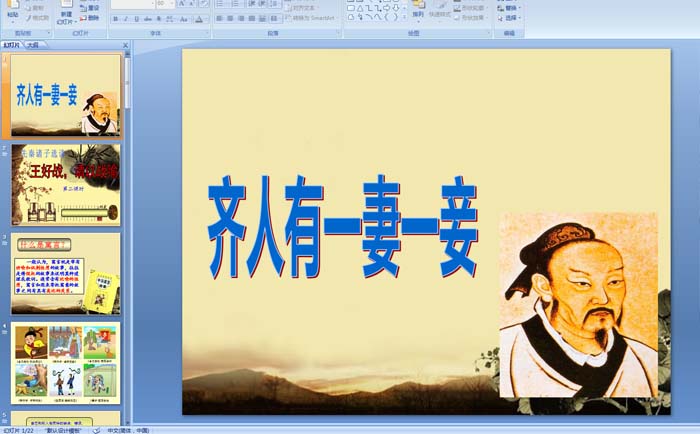The width and height of the screenshot is (700, 434).
Task: Click the title text 齐人有一妻一妾 on slide
Action: 343,227
